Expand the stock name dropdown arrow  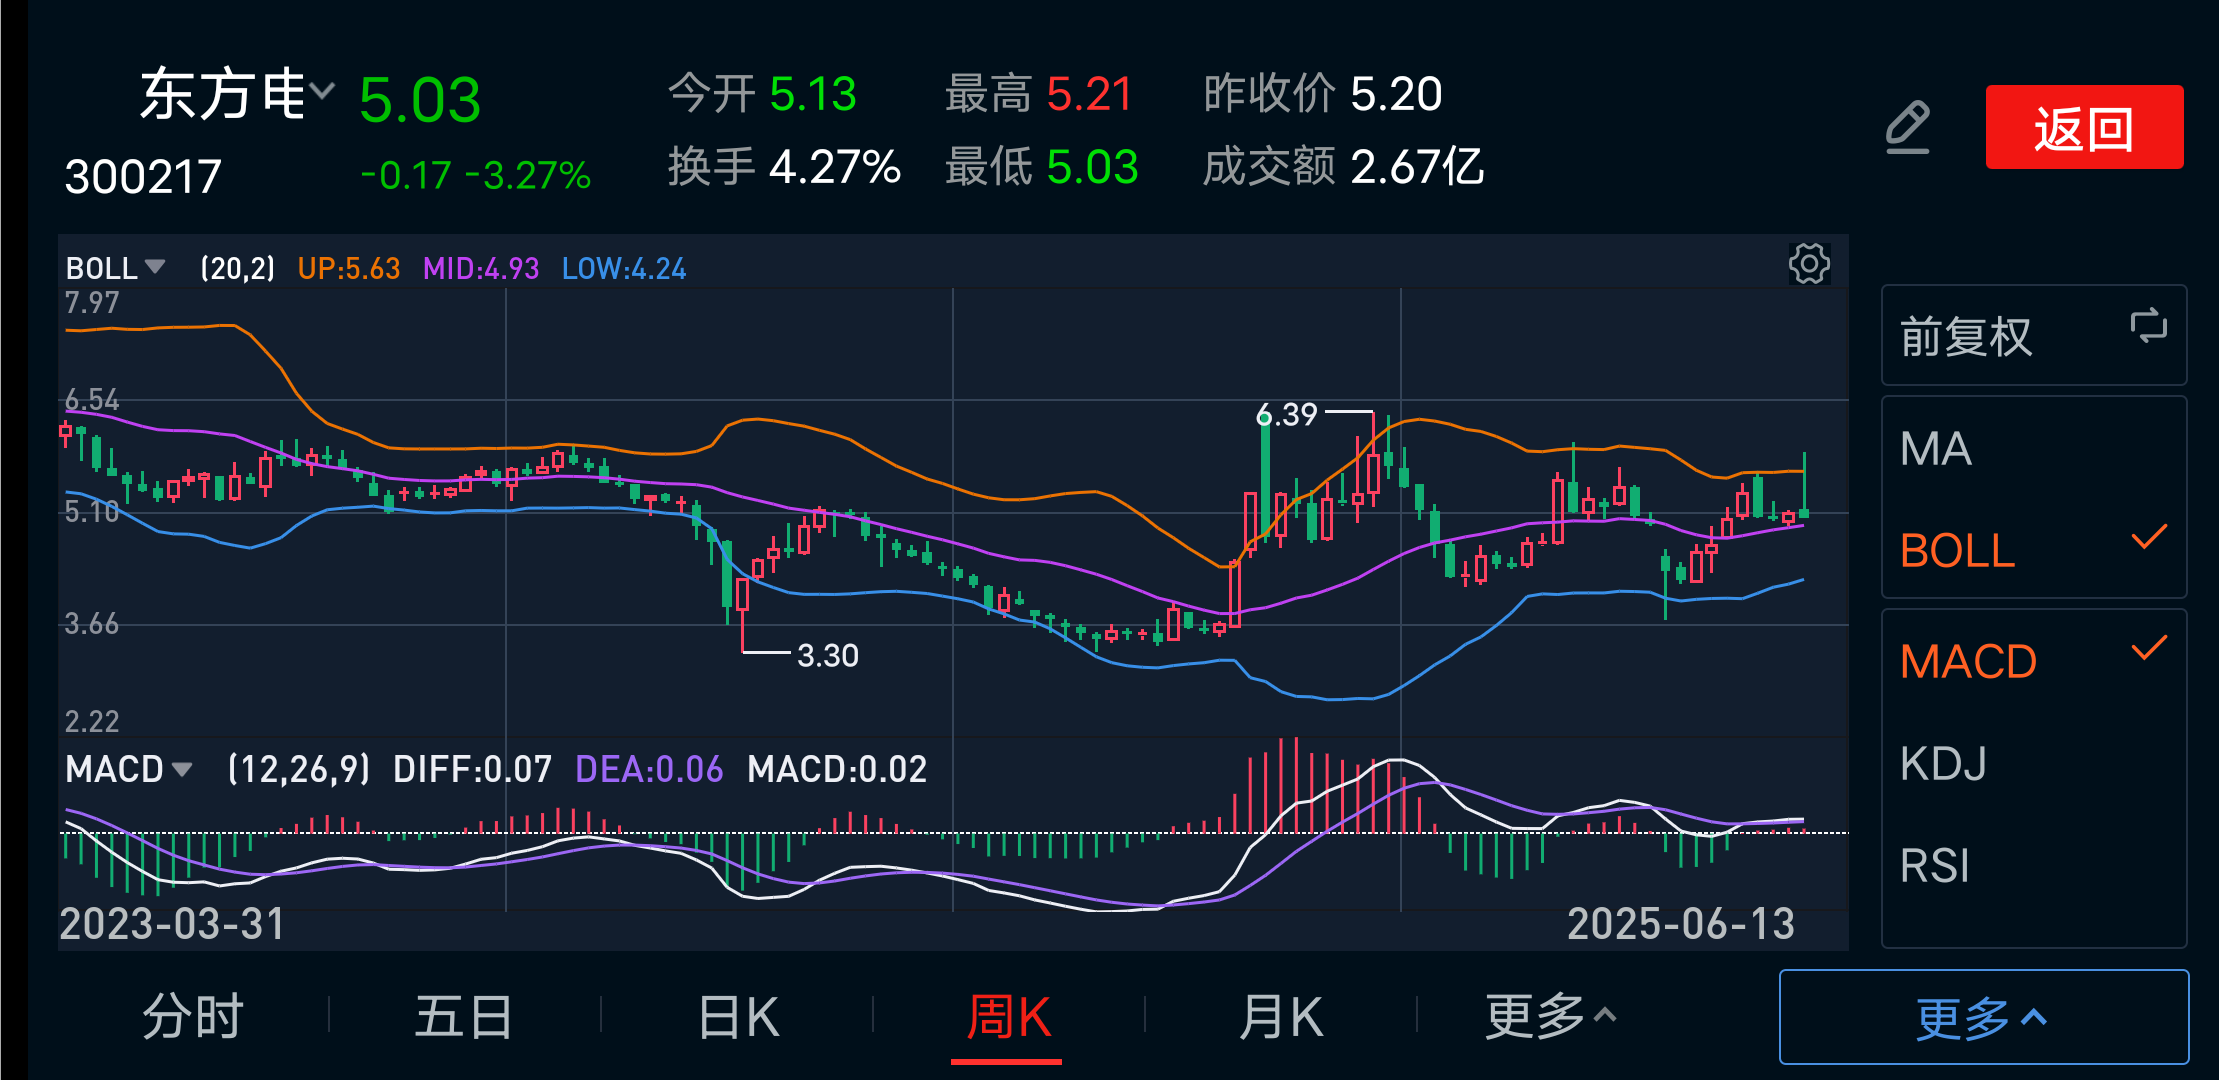point(322,91)
